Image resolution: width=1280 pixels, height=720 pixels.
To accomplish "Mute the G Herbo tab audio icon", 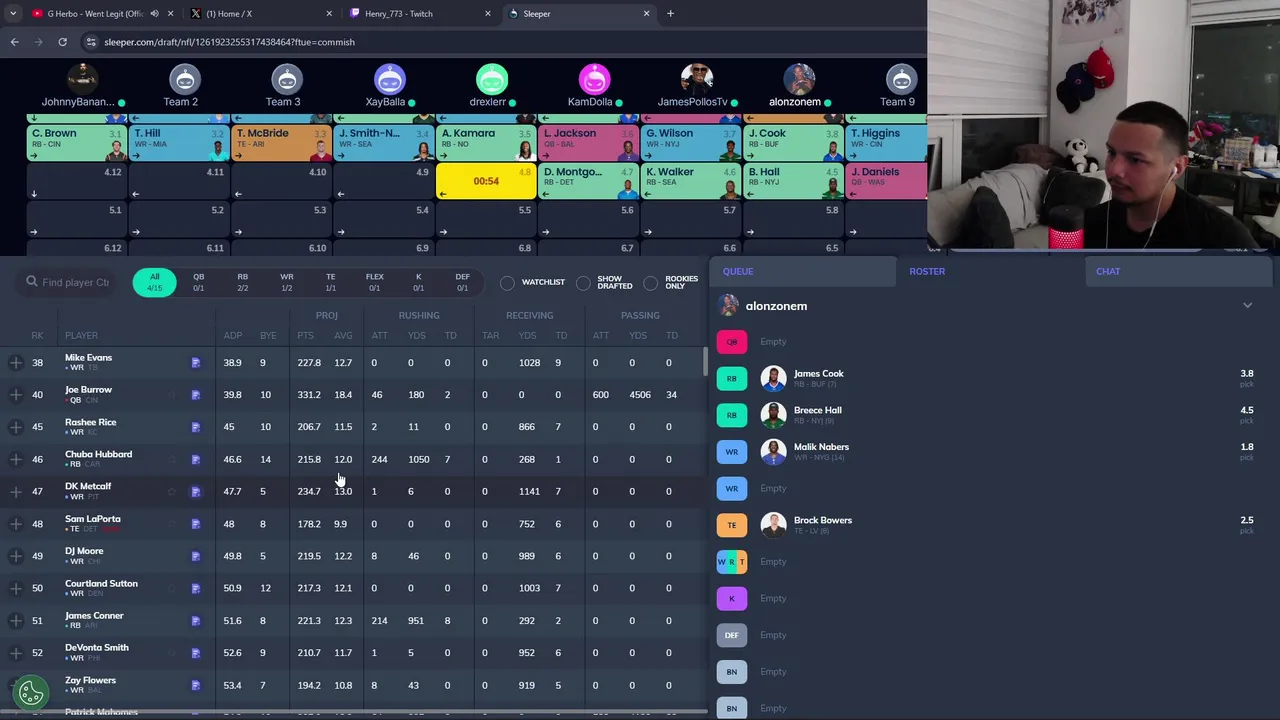I will [154, 14].
